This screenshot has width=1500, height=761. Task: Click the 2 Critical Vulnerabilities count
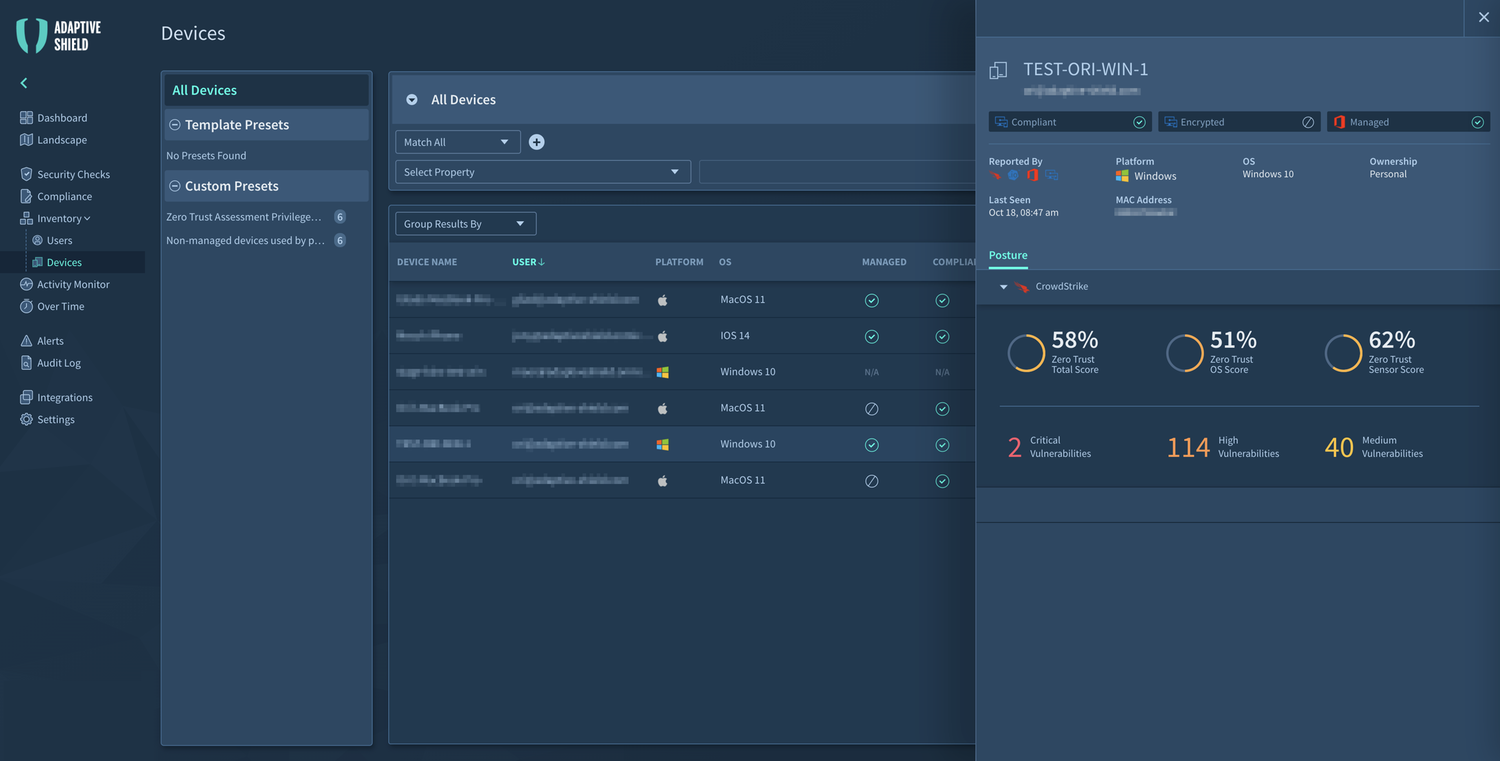pyautogui.click(x=1015, y=448)
